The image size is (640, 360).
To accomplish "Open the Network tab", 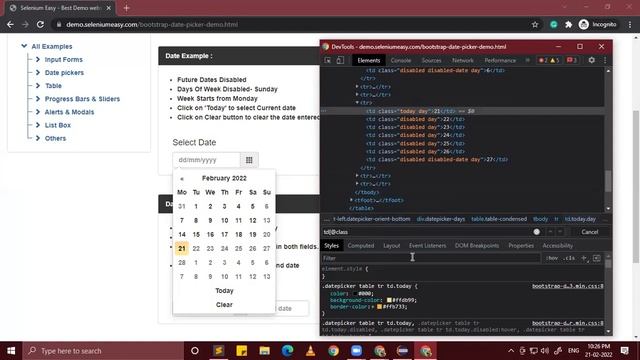I will (x=462, y=60).
